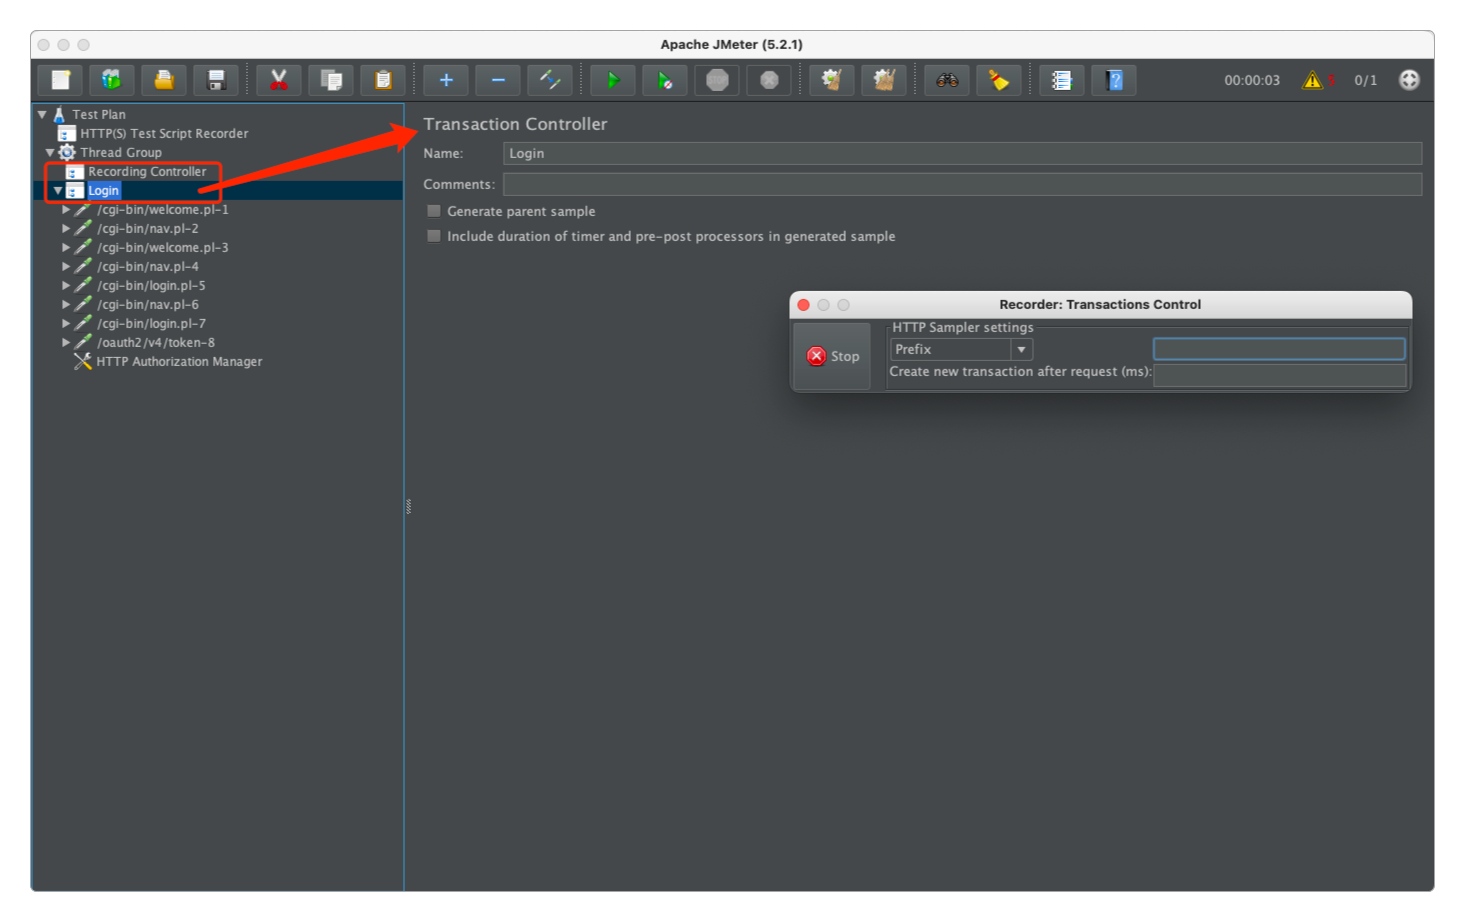Expand the /cgi-bin/welcome.pl-1 sampler
Image resolution: width=1465 pixels, height=922 pixels.
pos(66,210)
